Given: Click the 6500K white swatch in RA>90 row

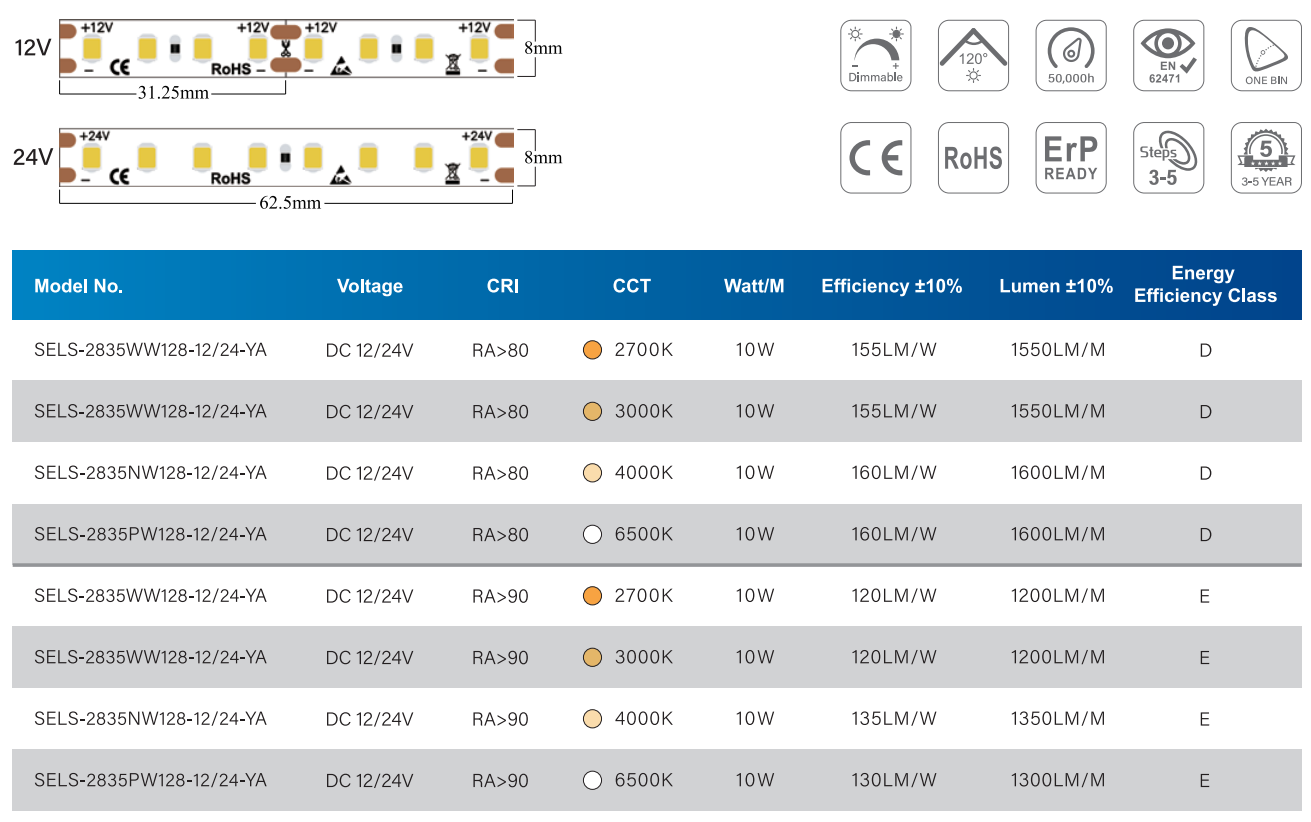Looking at the screenshot, I should tap(592, 781).
